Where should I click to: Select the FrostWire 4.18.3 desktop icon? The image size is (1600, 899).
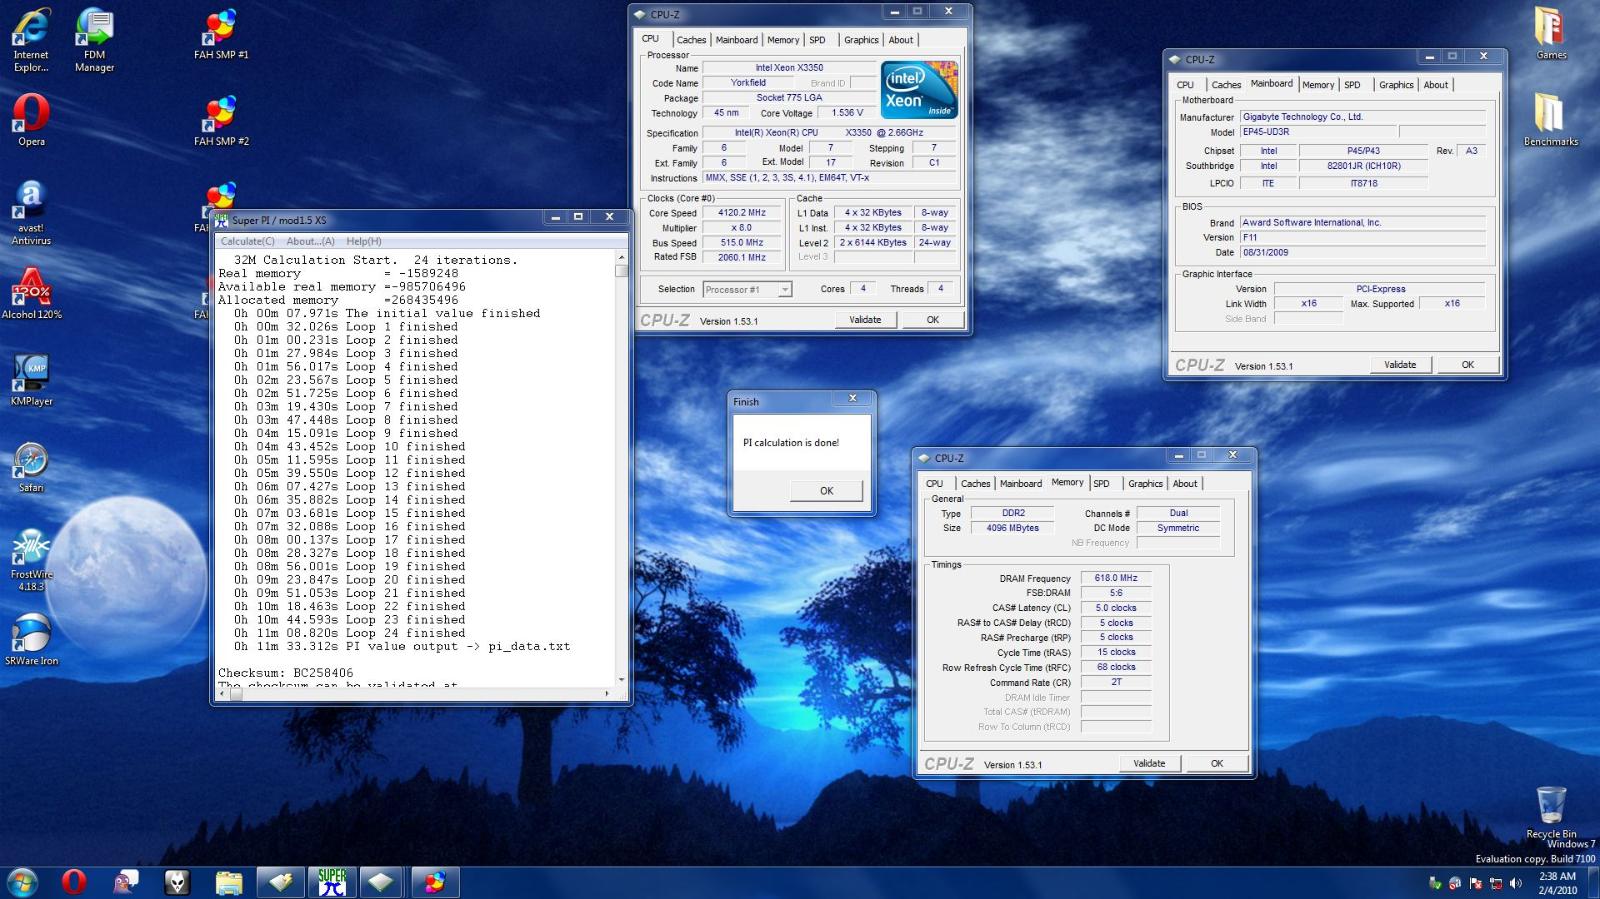tap(31, 560)
